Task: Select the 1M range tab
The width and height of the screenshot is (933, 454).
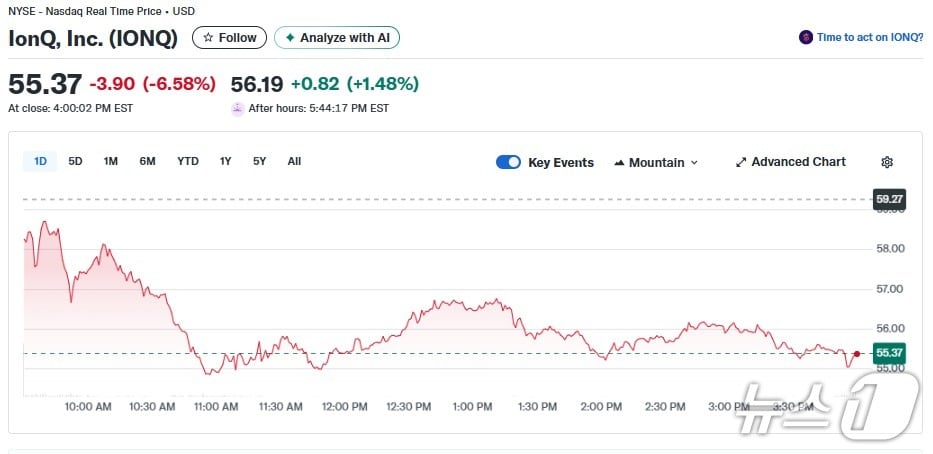Action: coord(111,161)
